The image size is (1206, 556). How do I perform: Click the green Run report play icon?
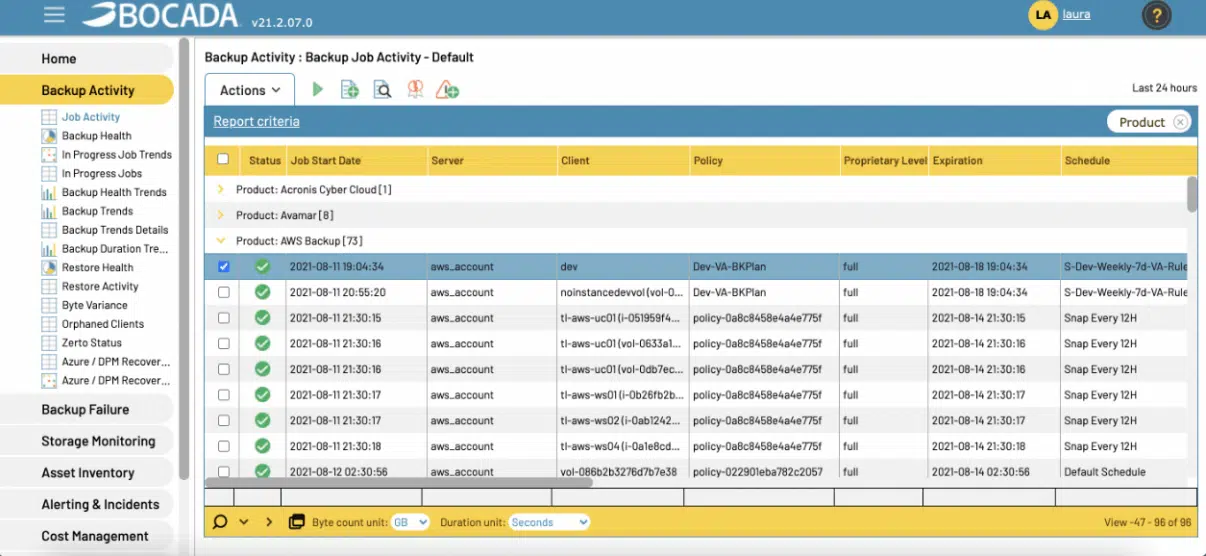pyautogui.click(x=317, y=90)
